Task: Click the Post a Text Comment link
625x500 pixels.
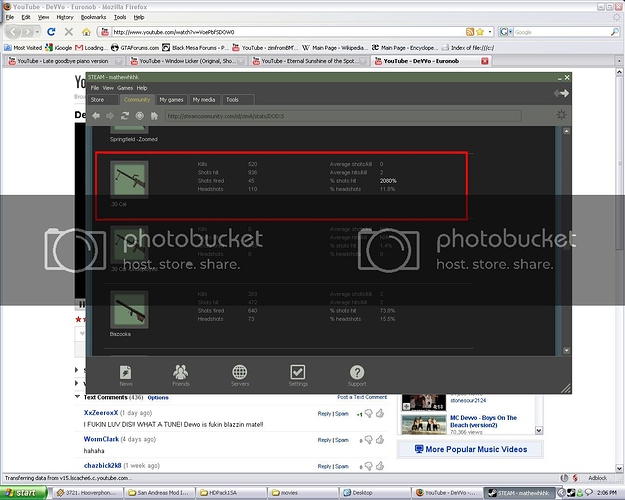Action: tap(362, 397)
